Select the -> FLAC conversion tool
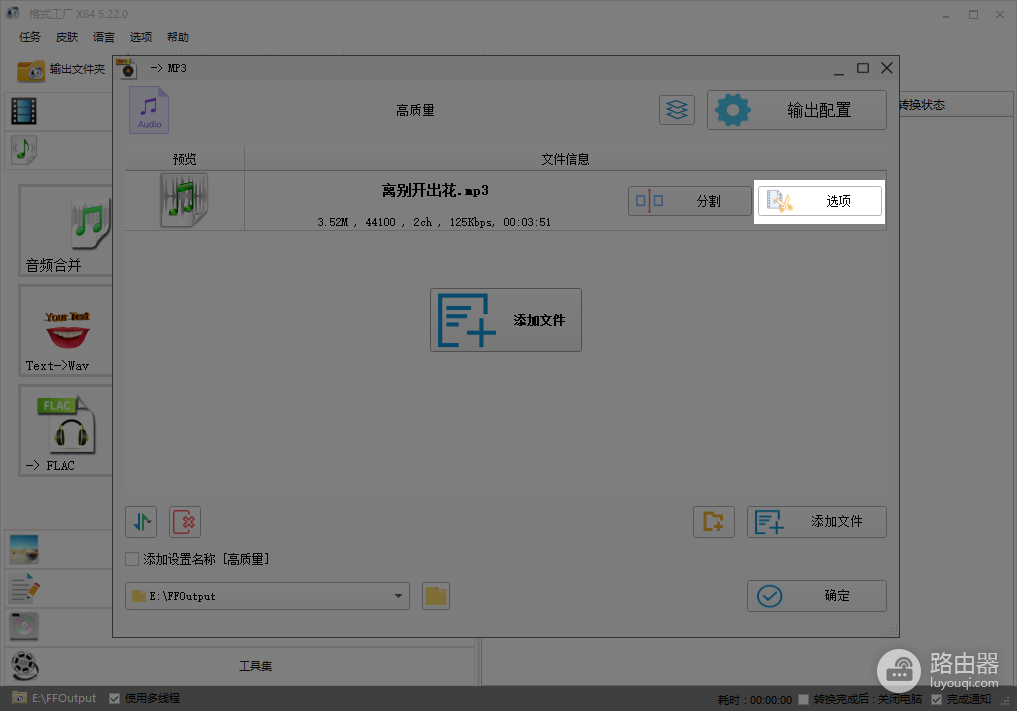This screenshot has height=711, width=1017. (x=66, y=431)
